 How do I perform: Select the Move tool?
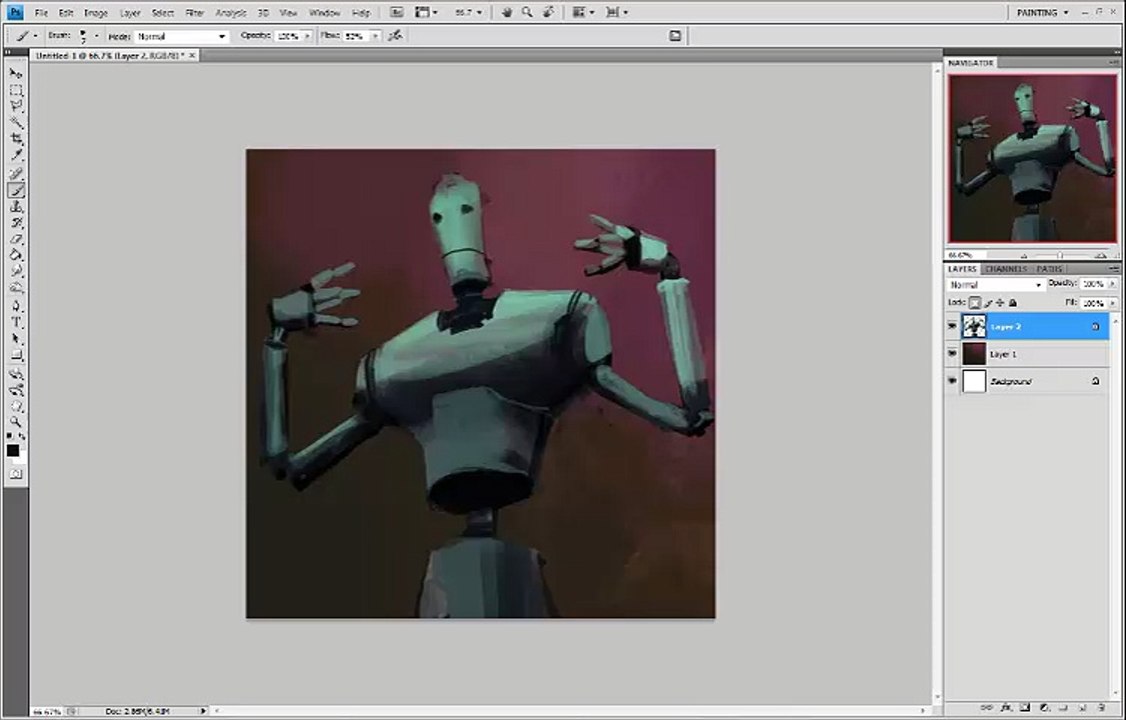pos(16,73)
